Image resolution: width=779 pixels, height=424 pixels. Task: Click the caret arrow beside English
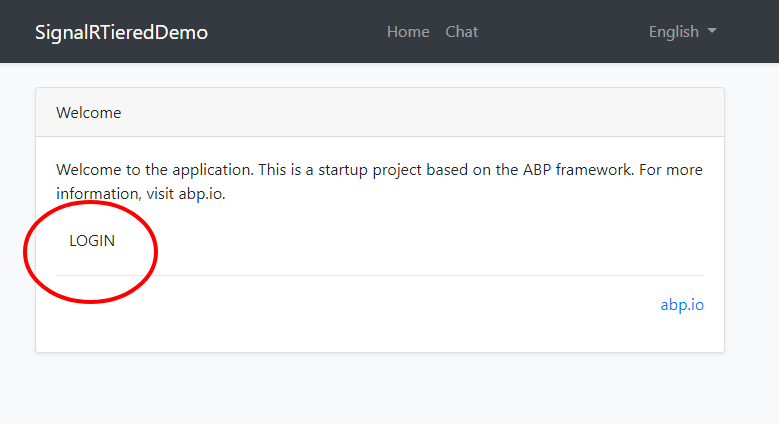(712, 32)
